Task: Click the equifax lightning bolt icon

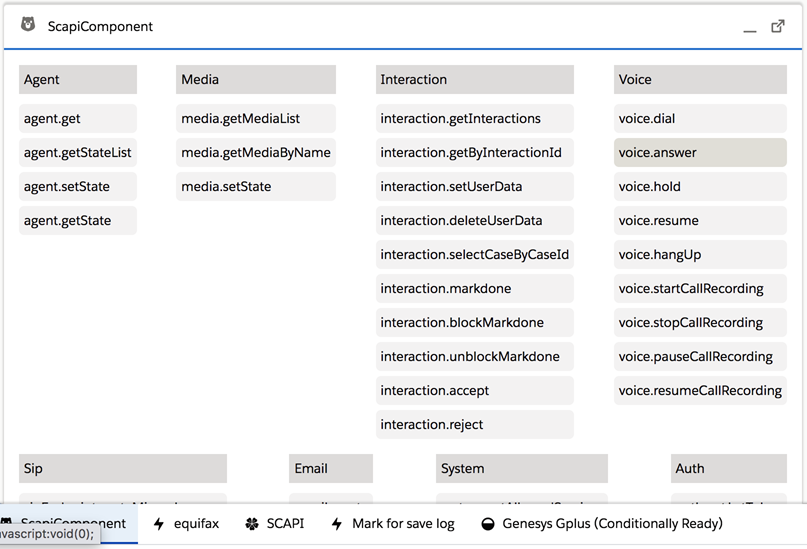Action: coord(159,523)
